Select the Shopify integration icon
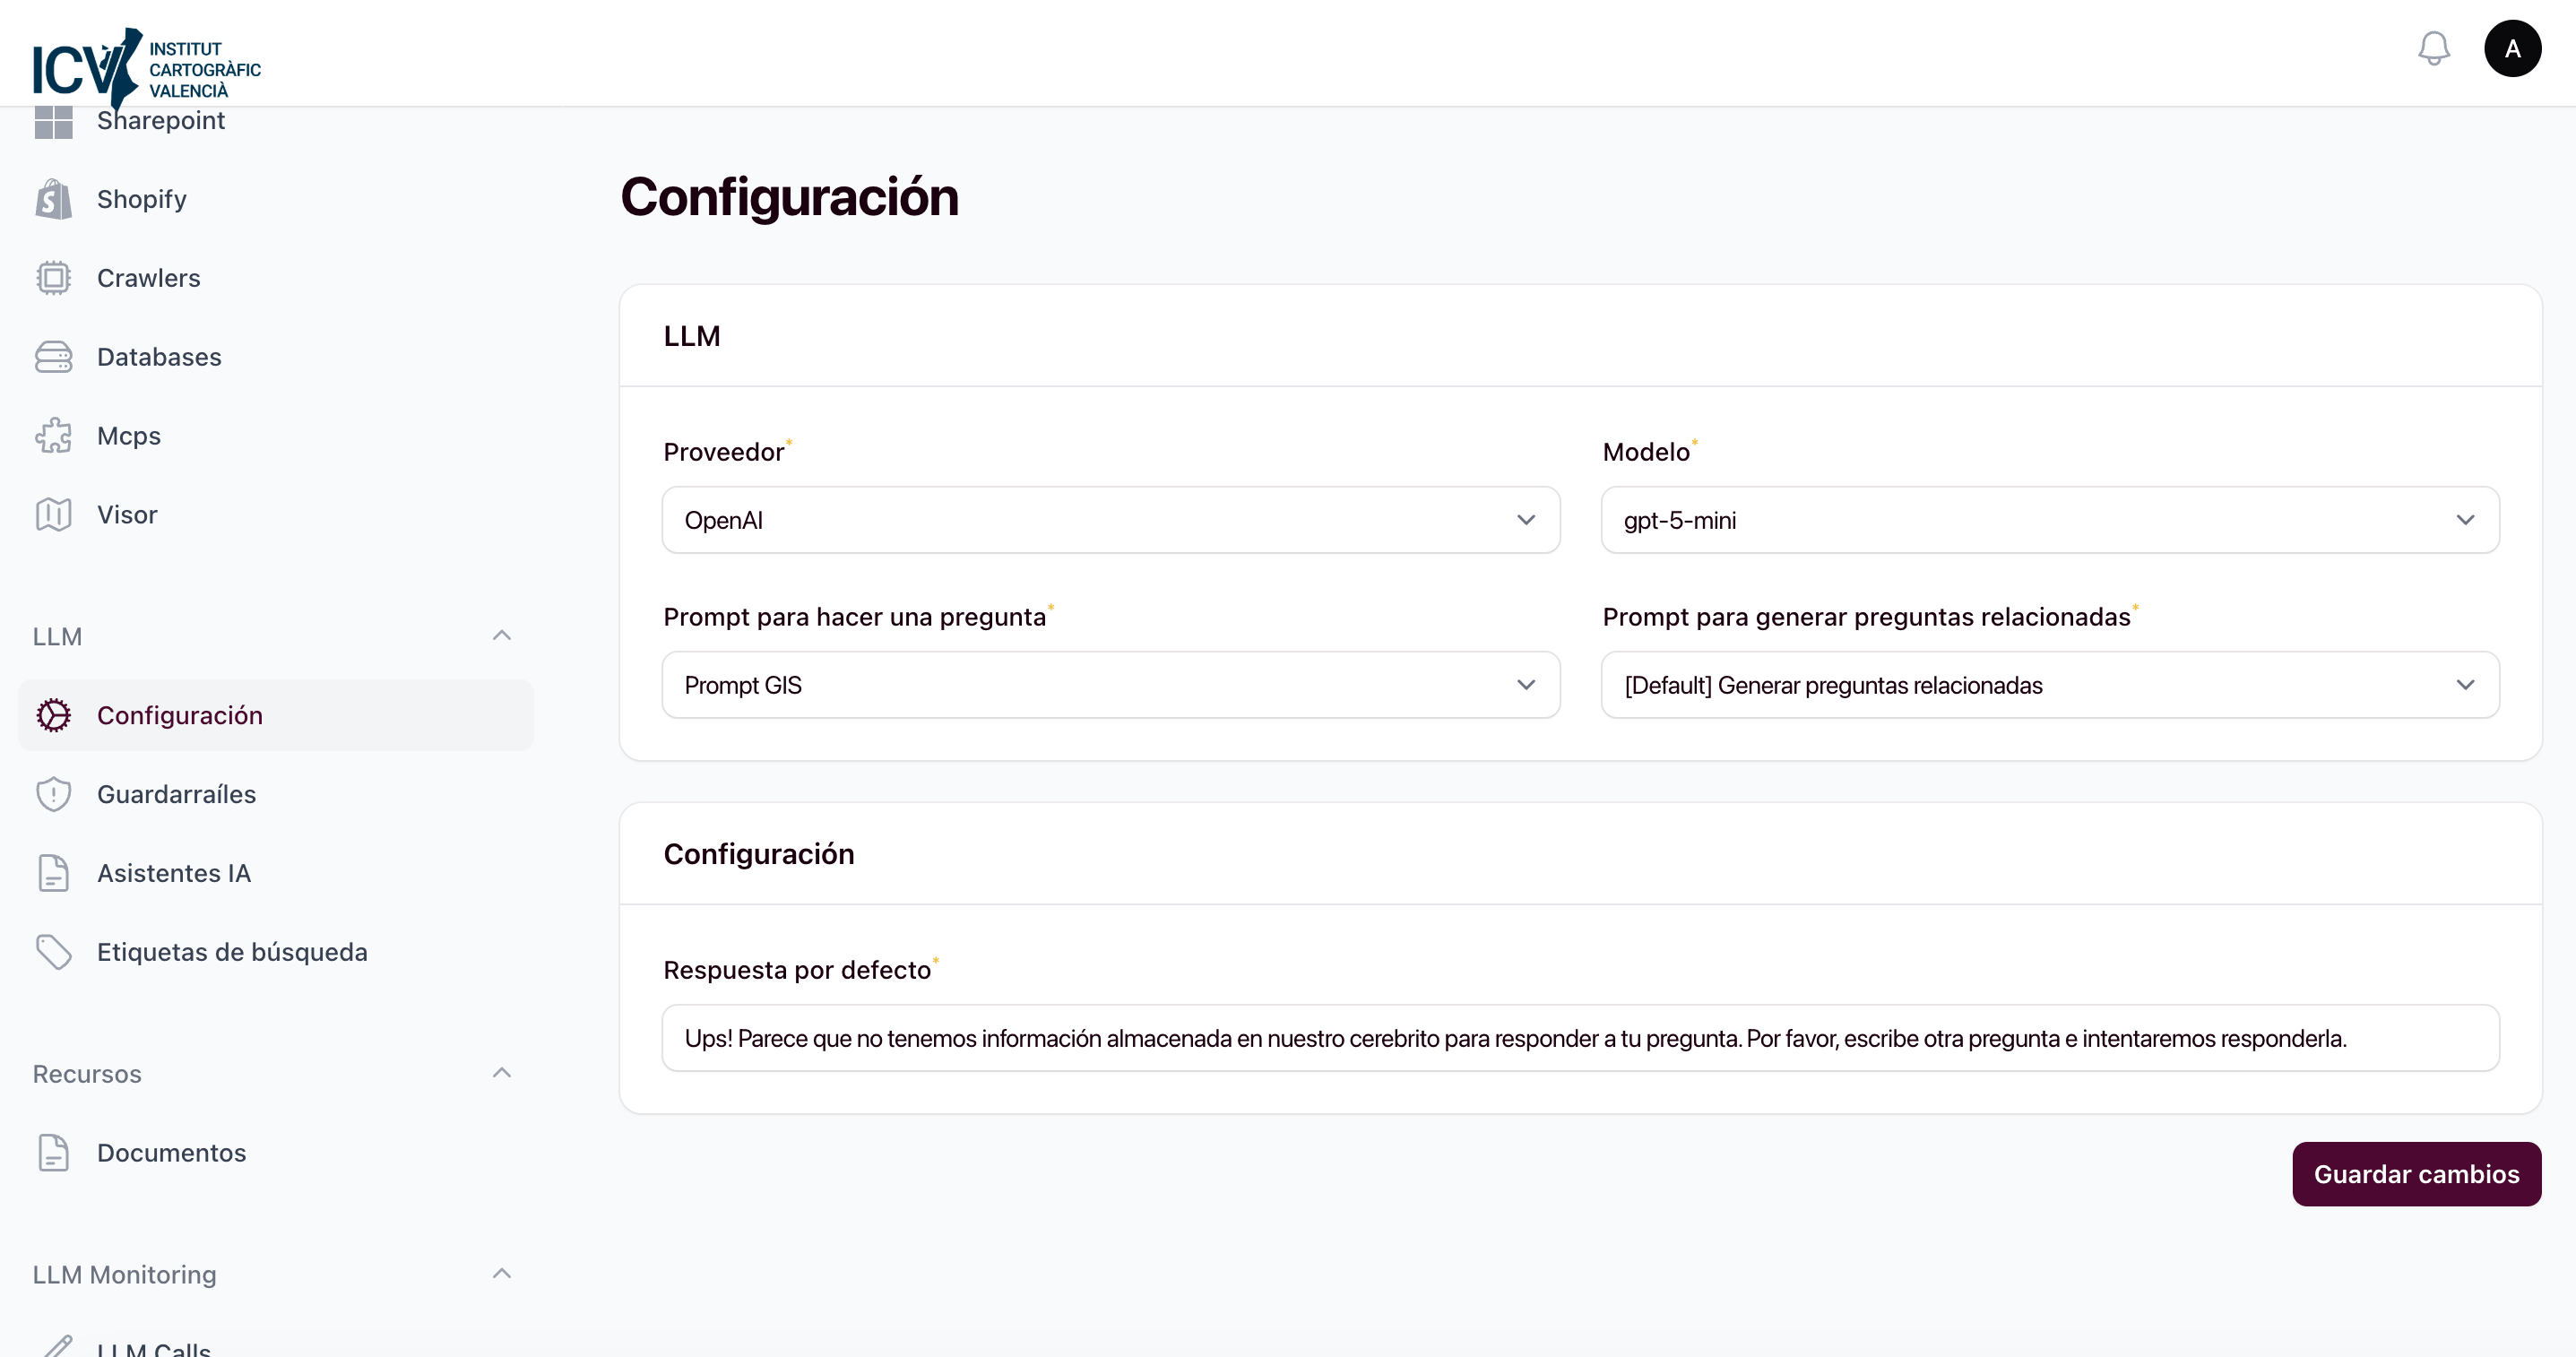The height and width of the screenshot is (1357, 2576). point(53,198)
